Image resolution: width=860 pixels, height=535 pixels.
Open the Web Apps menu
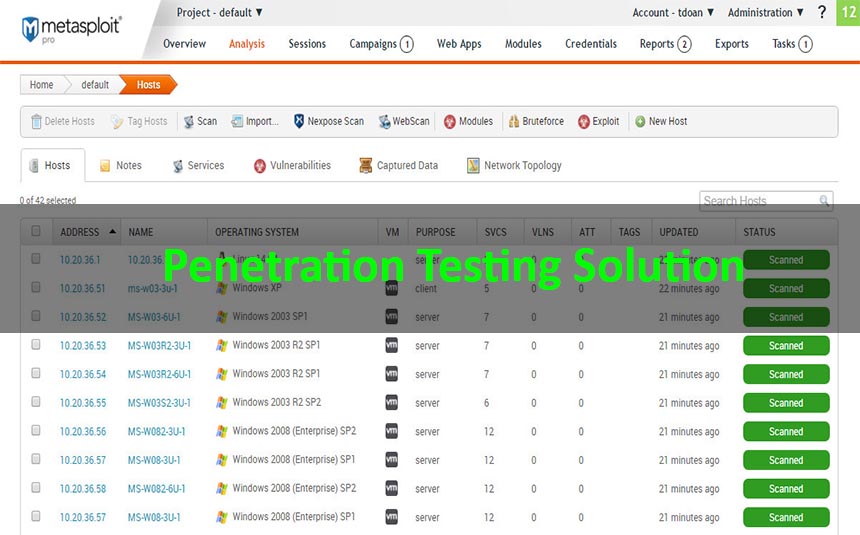[x=459, y=44]
